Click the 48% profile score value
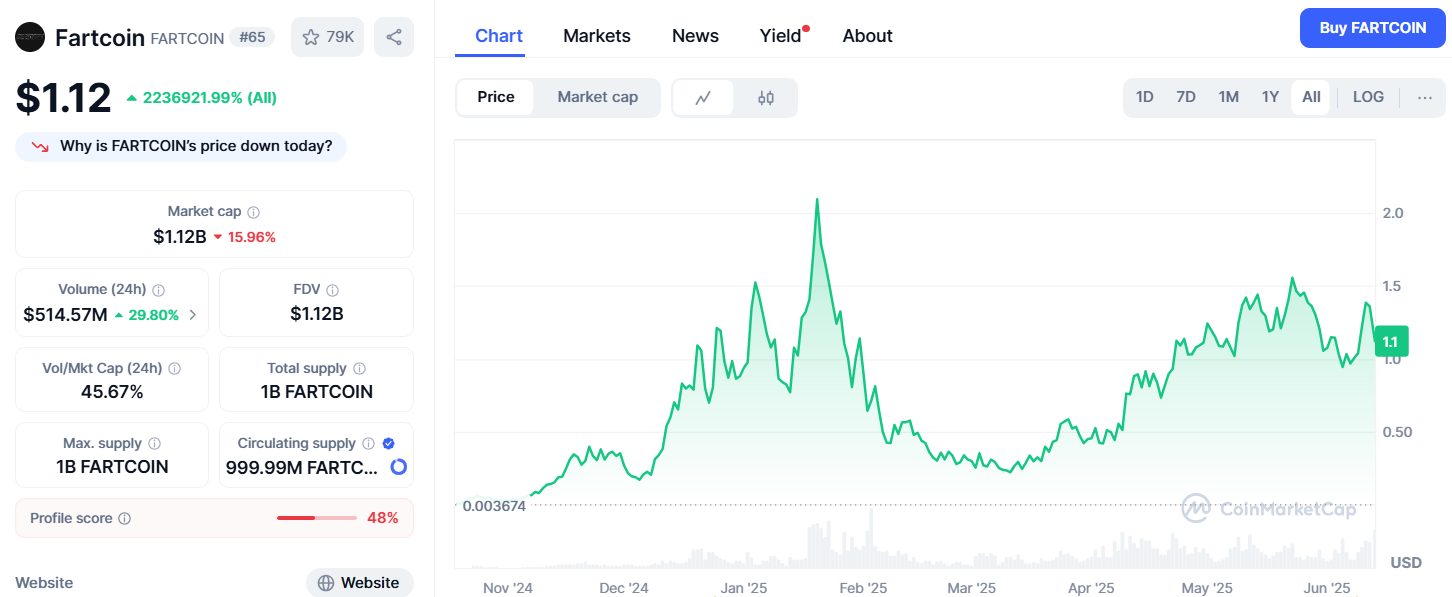1452x597 pixels. click(x=383, y=518)
